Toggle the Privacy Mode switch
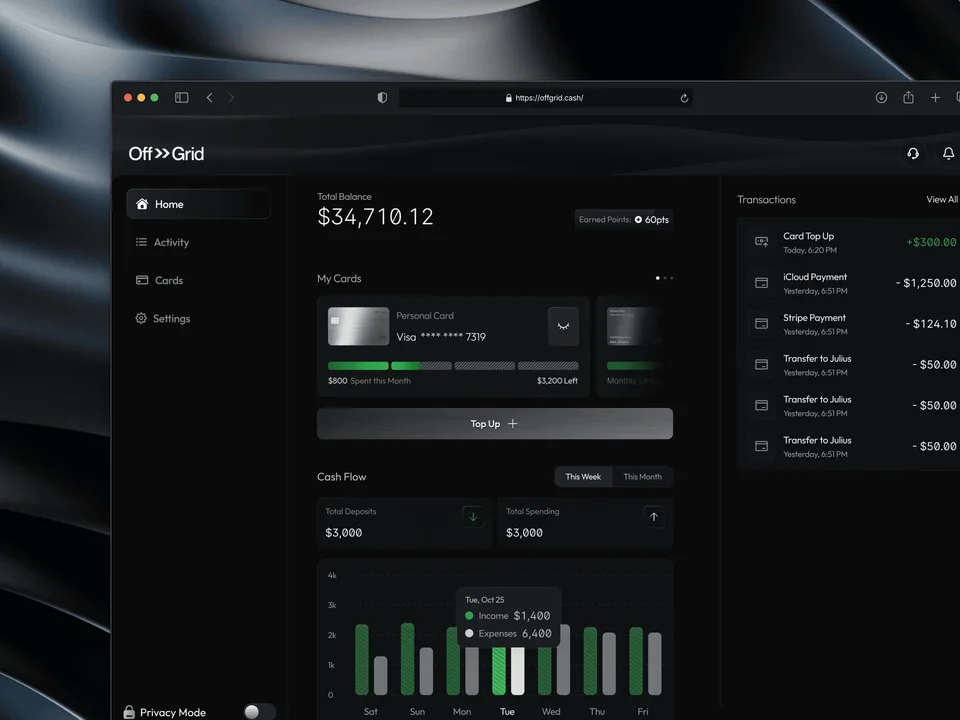This screenshot has width=960, height=720. pos(260,711)
